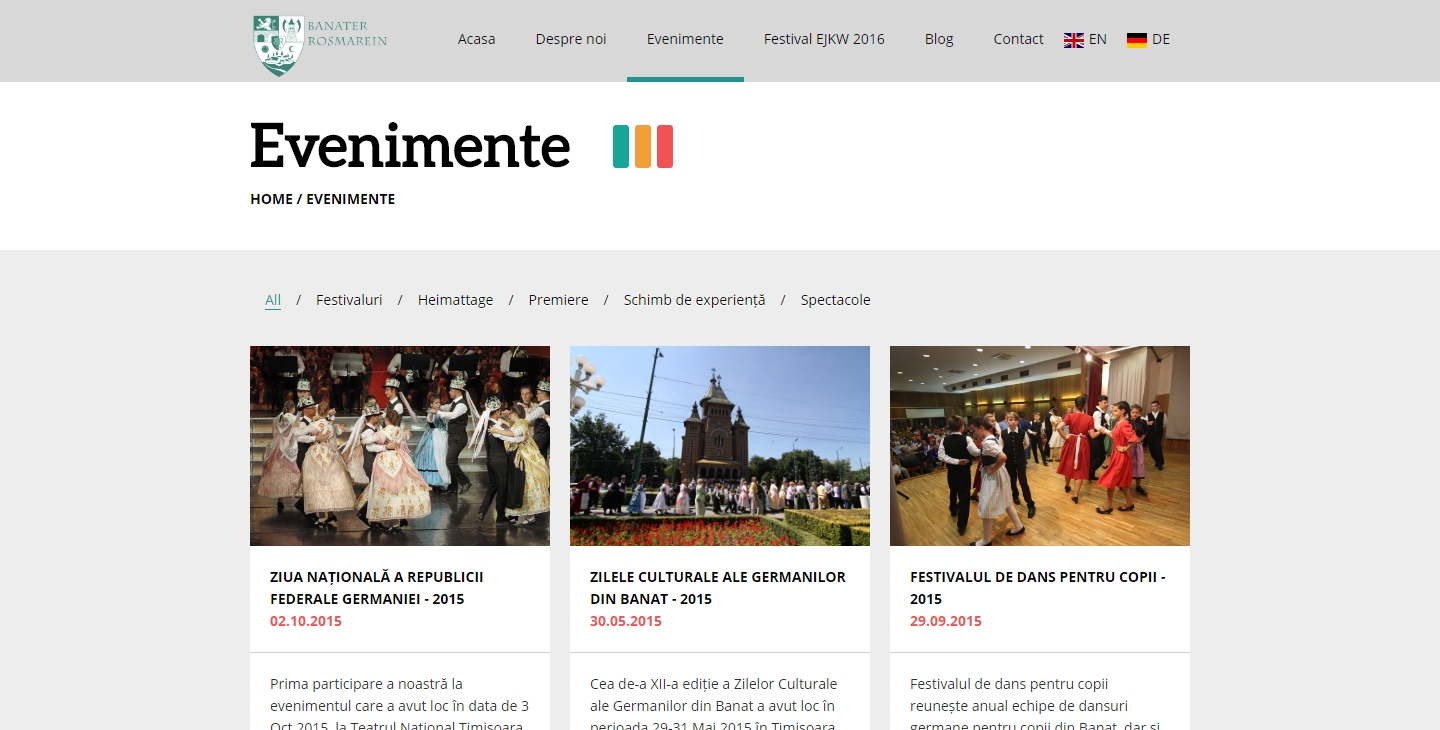Image resolution: width=1440 pixels, height=730 pixels.
Task: Show only Premiere events
Action: 558,300
